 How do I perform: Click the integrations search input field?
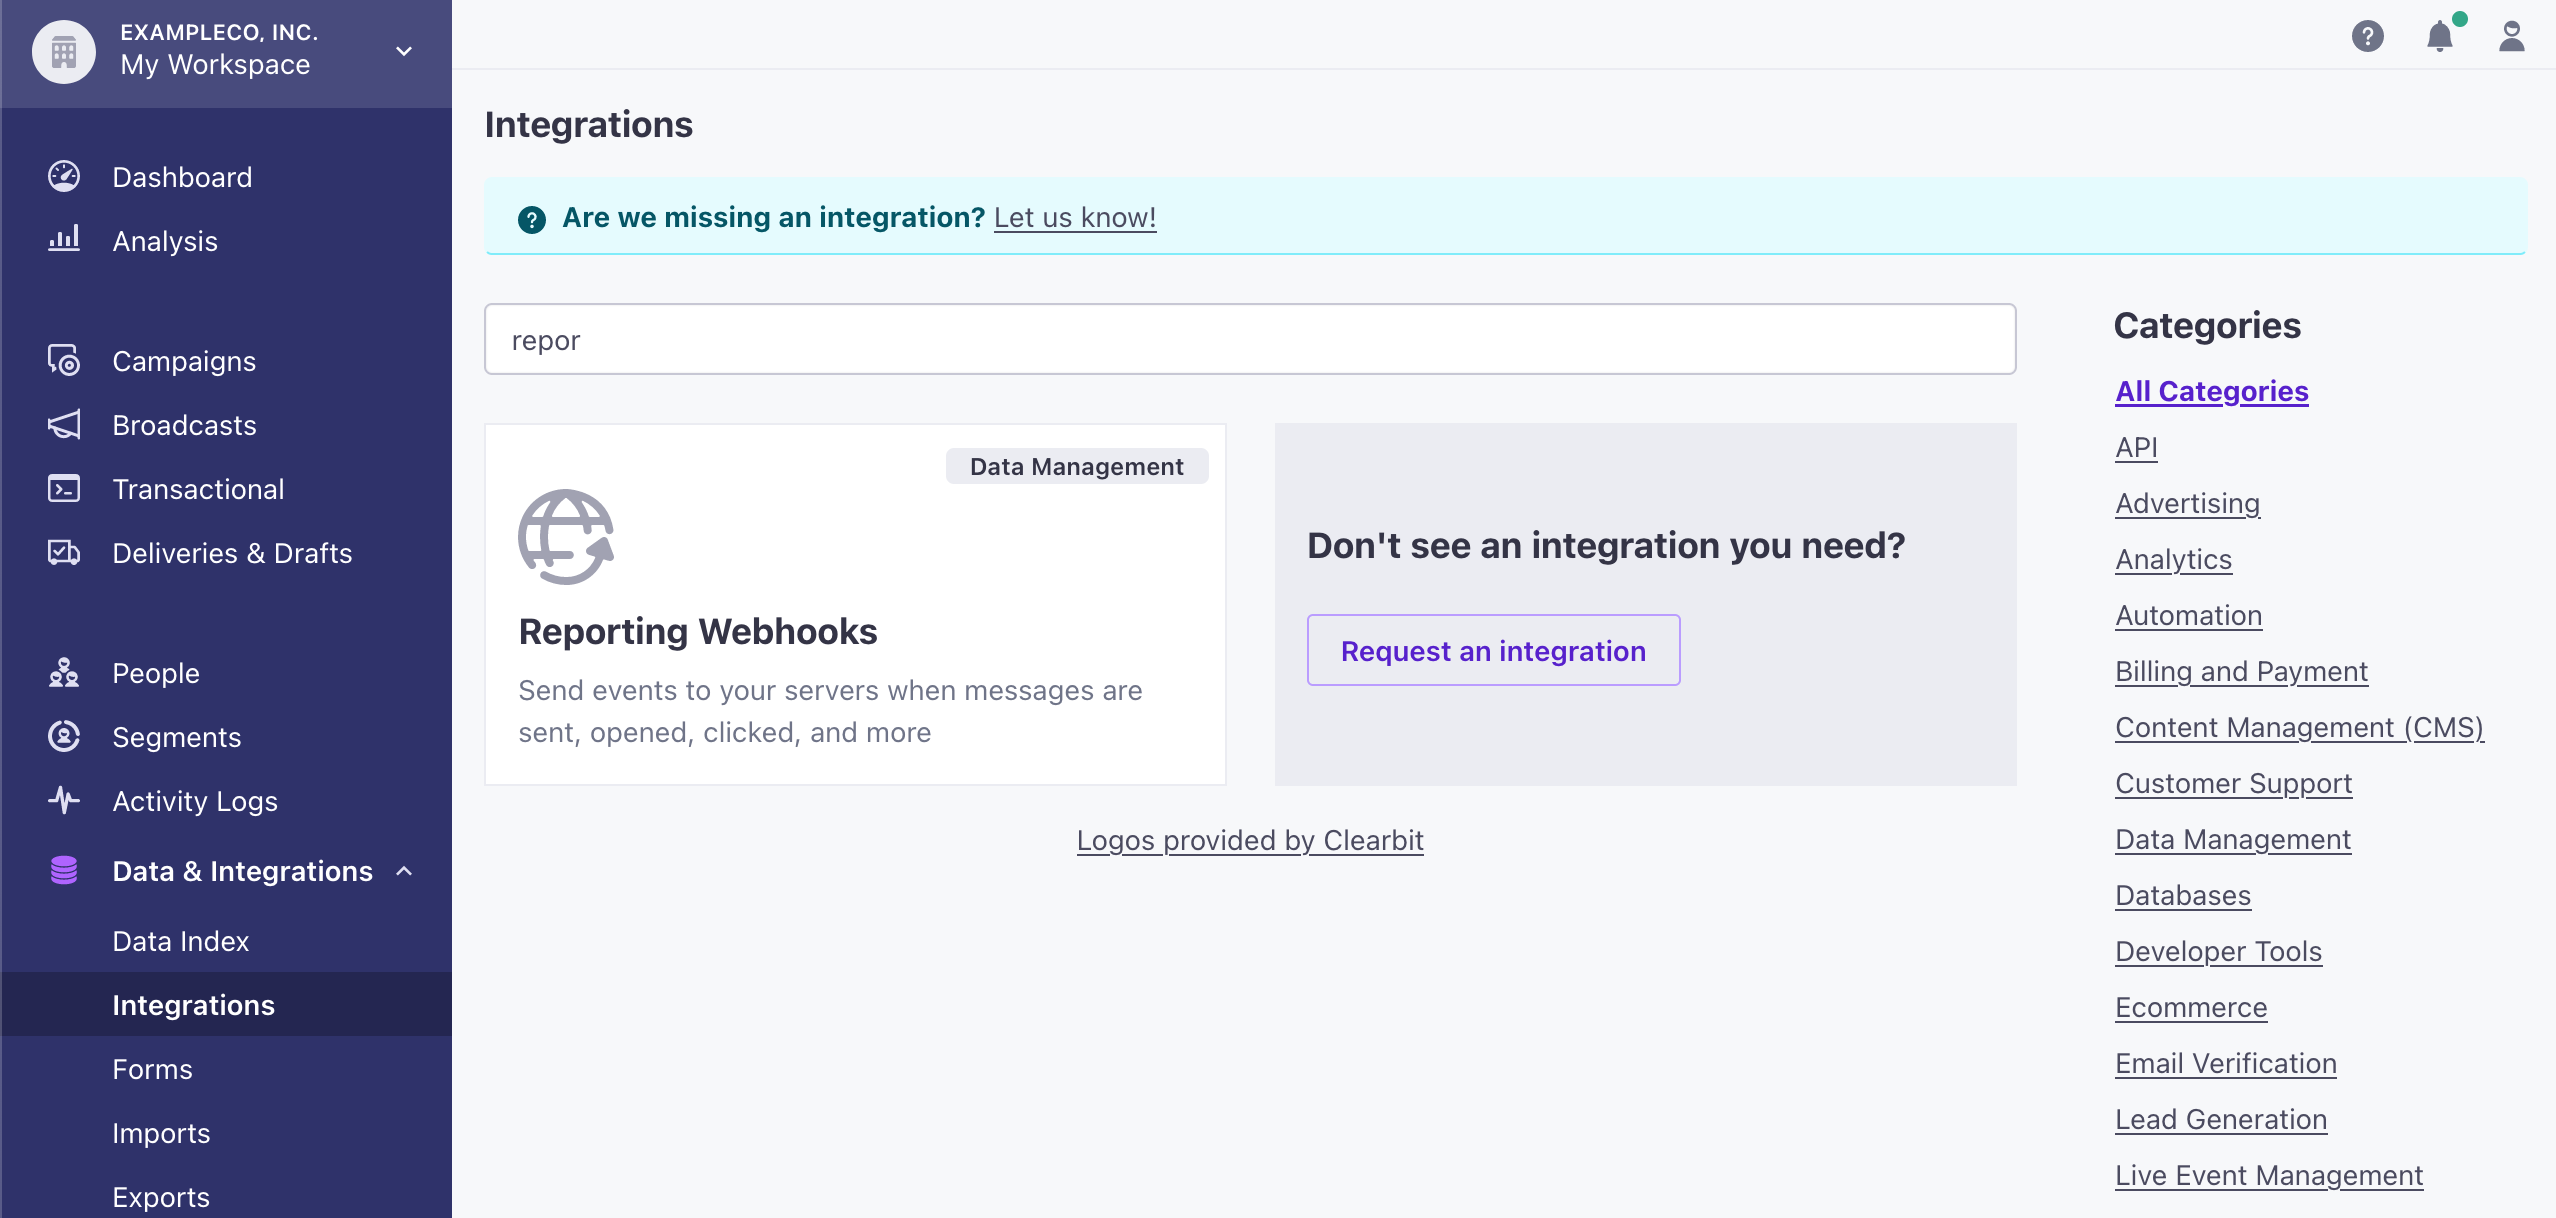click(1250, 339)
